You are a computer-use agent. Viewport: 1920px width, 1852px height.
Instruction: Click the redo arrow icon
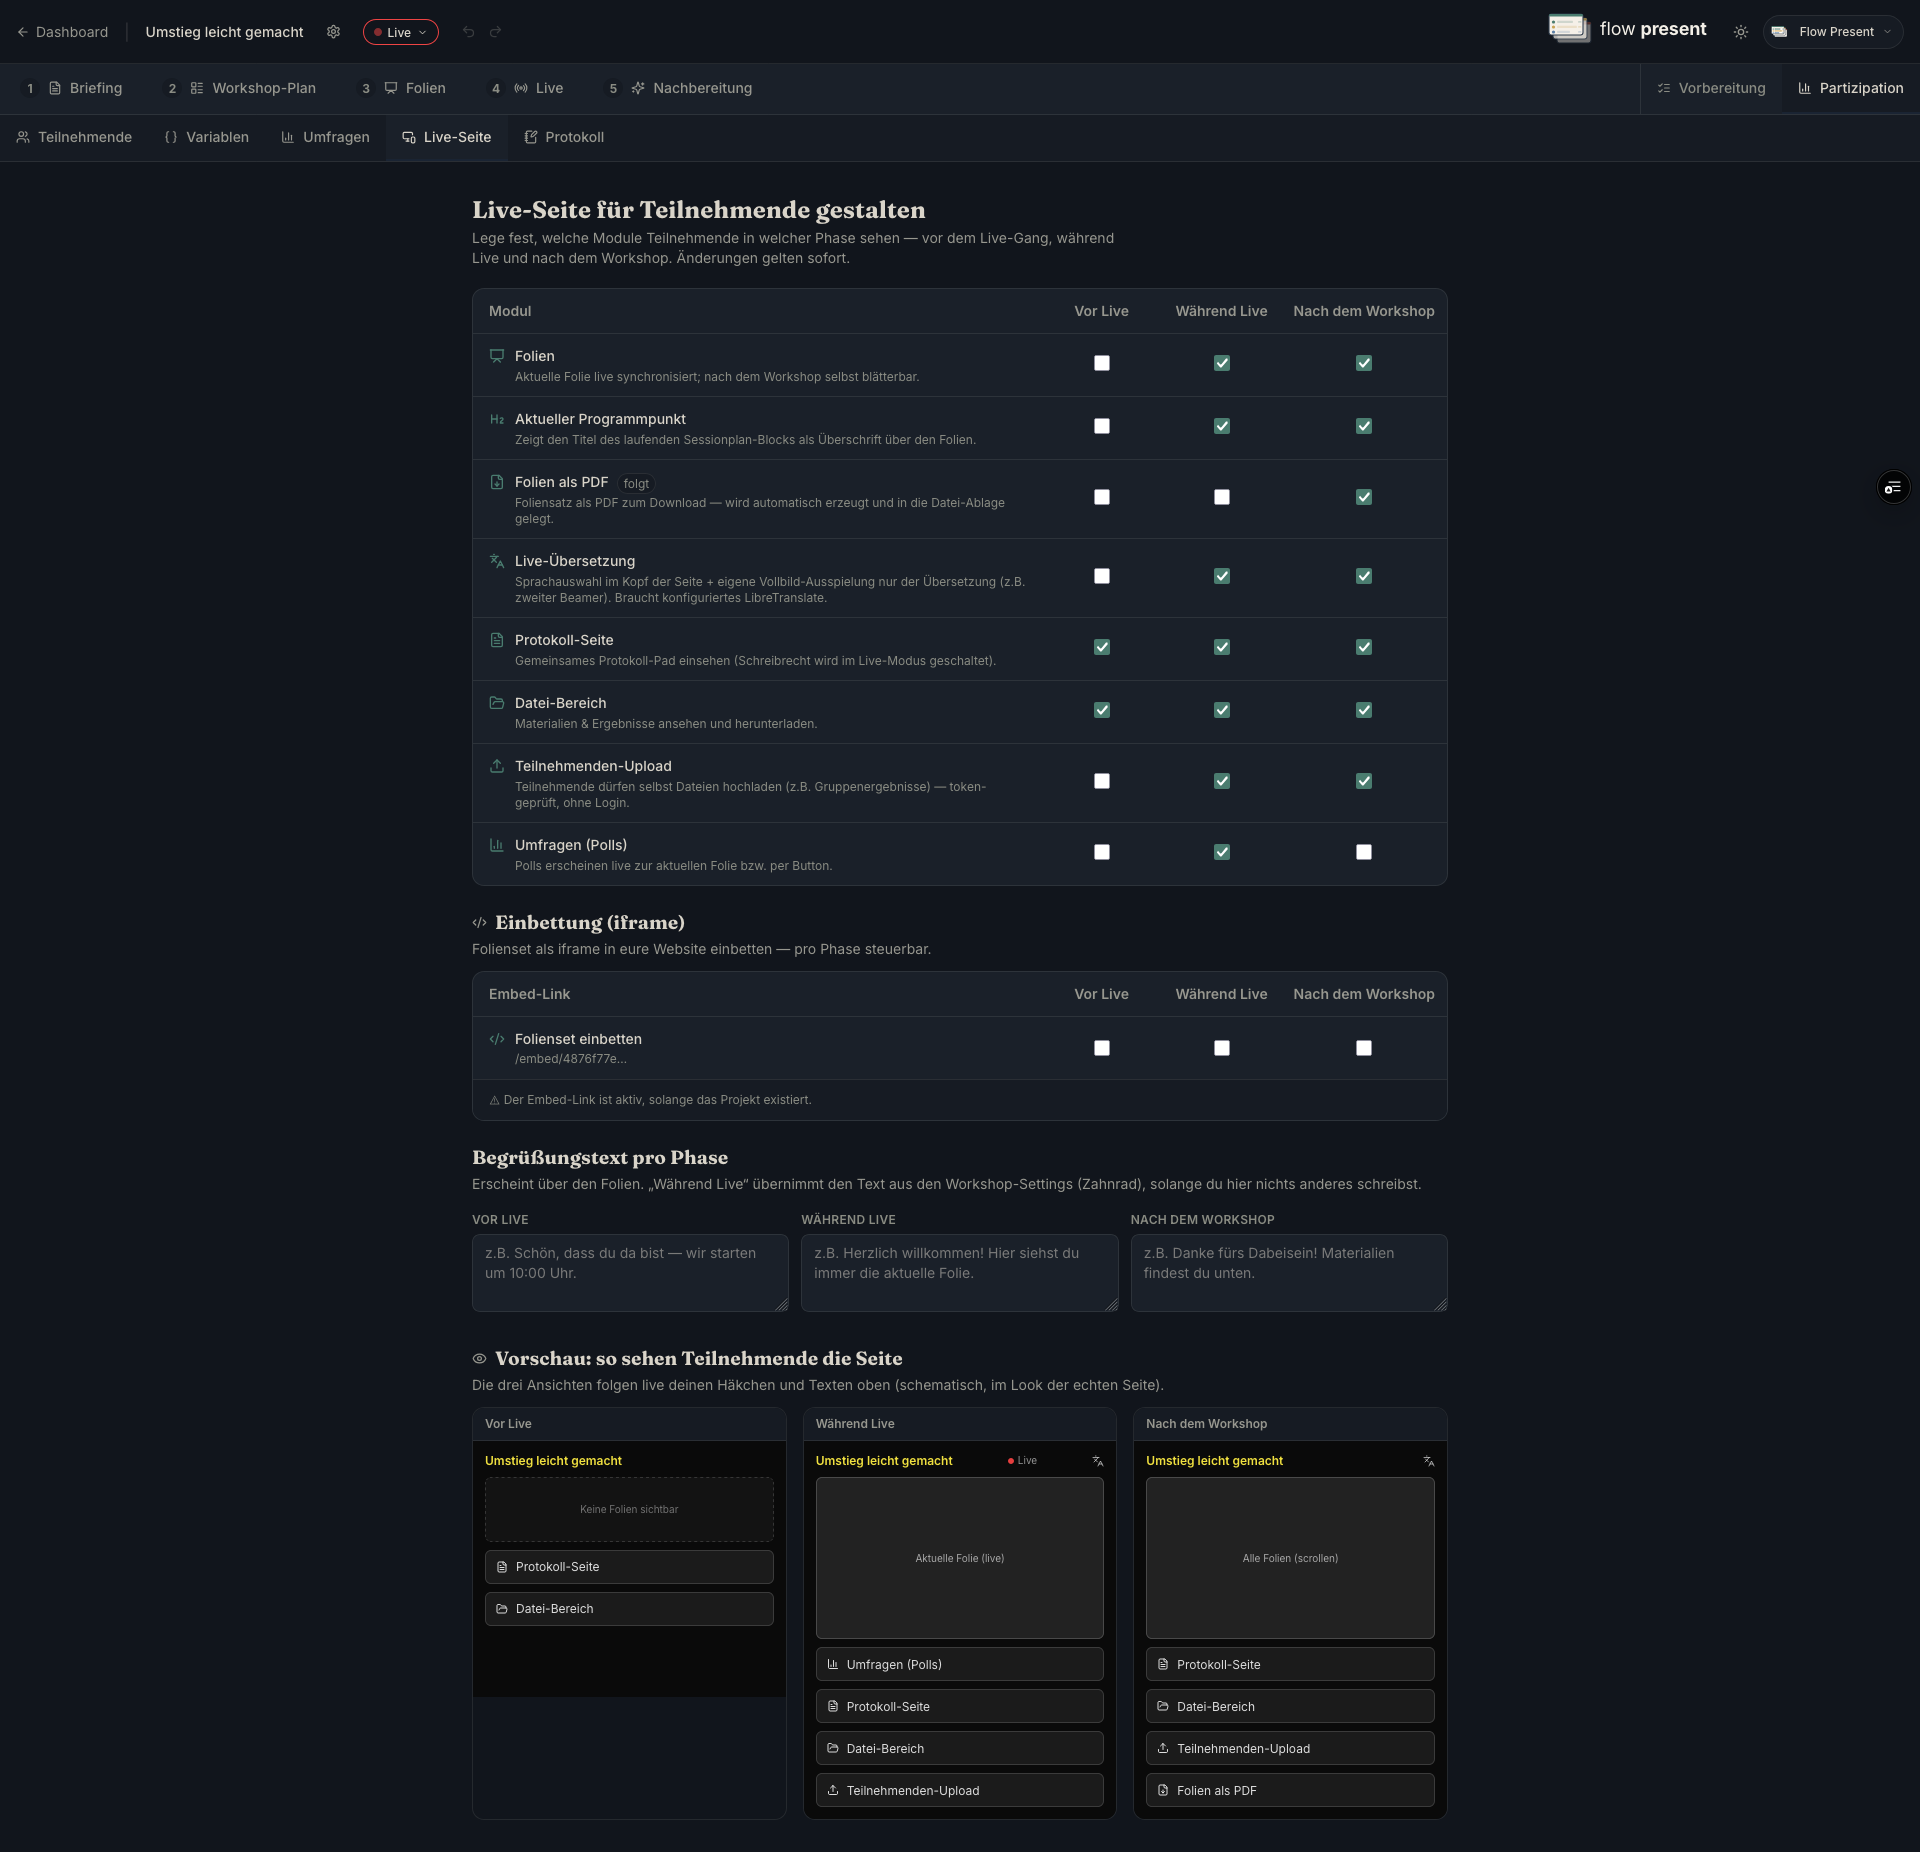coord(495,32)
